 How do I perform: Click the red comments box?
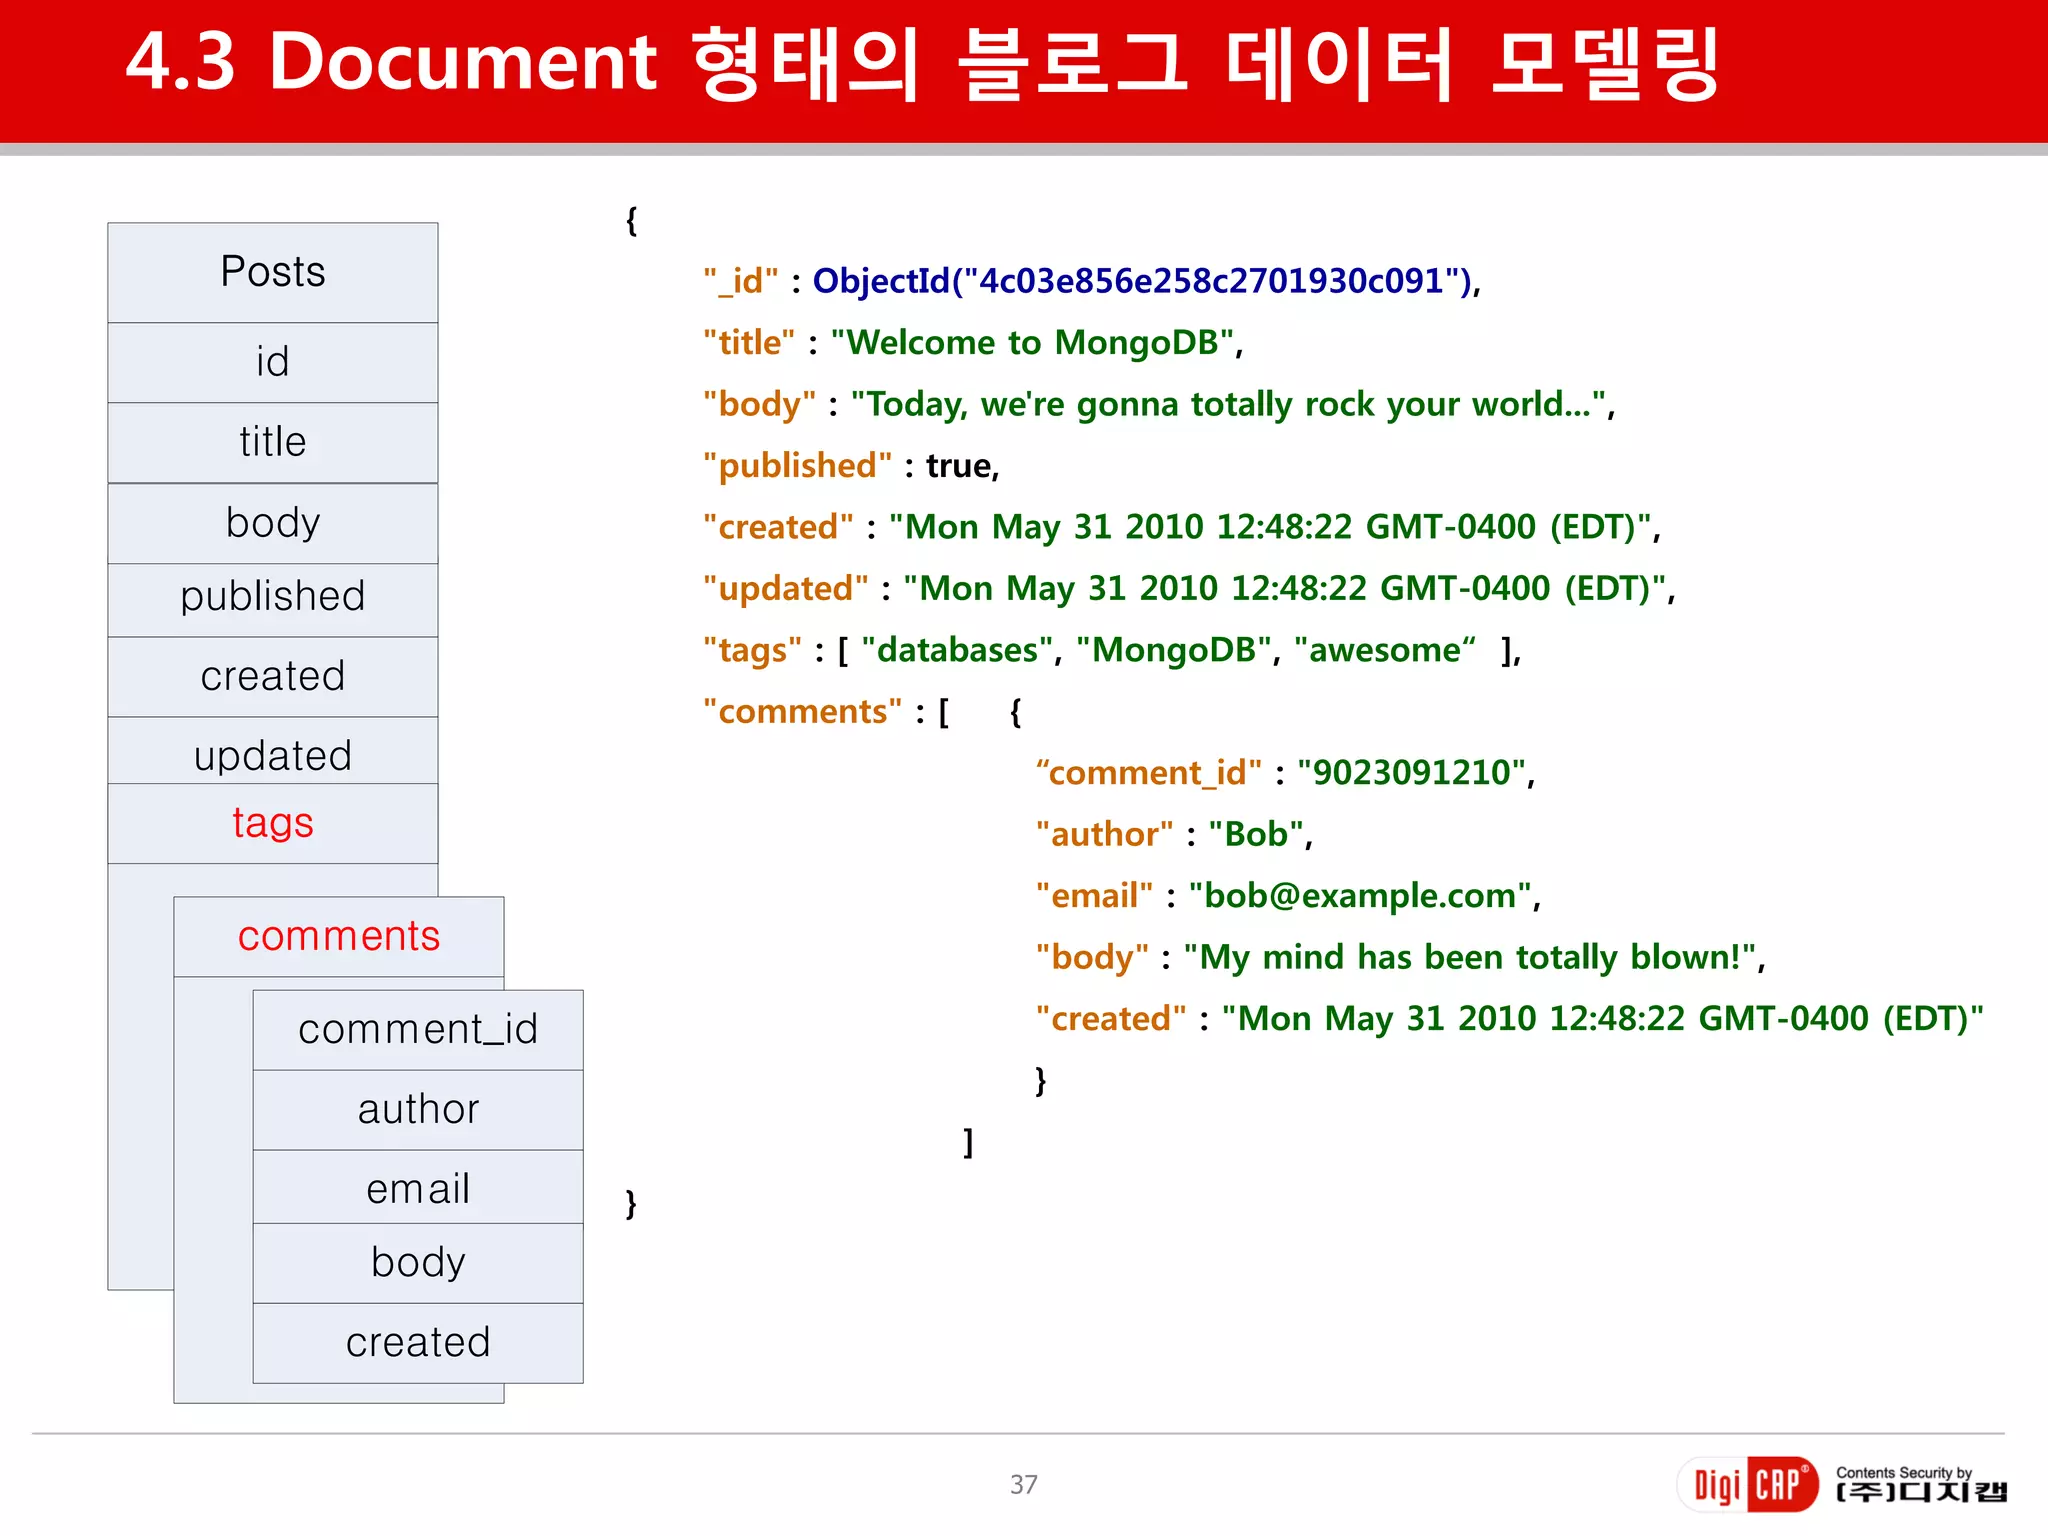click(339, 937)
